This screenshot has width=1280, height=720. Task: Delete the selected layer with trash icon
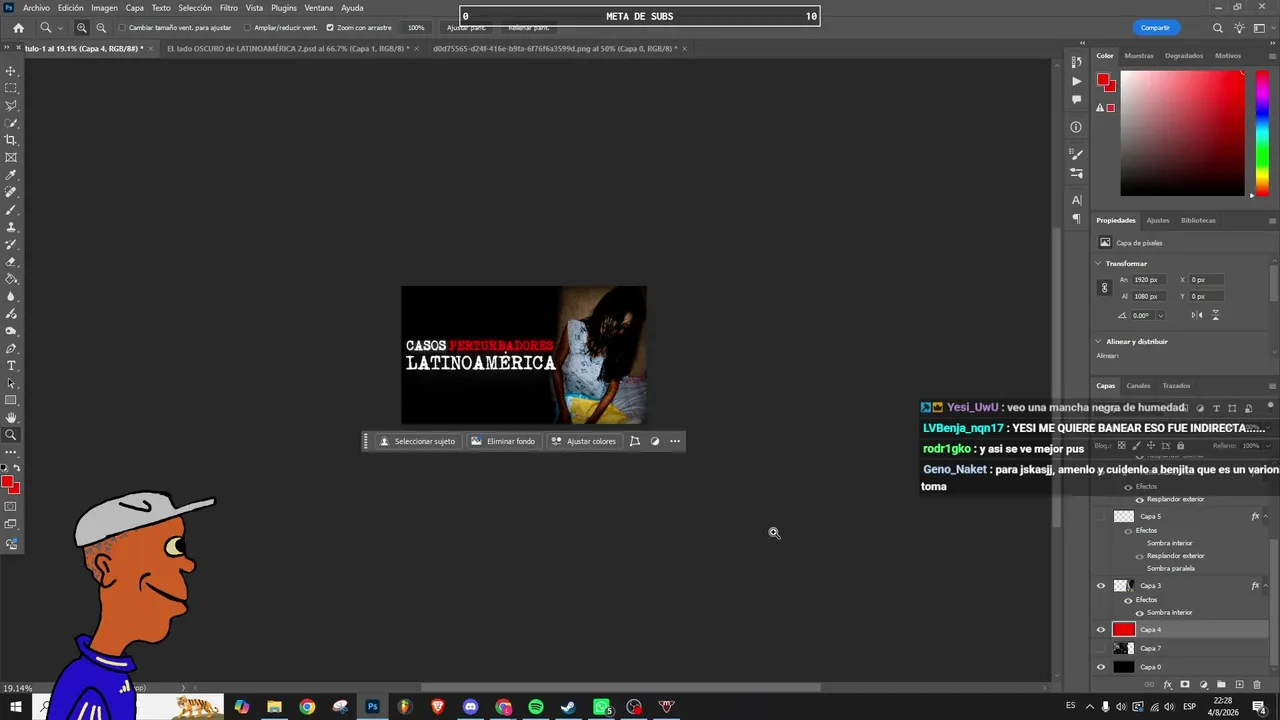coord(1258,685)
